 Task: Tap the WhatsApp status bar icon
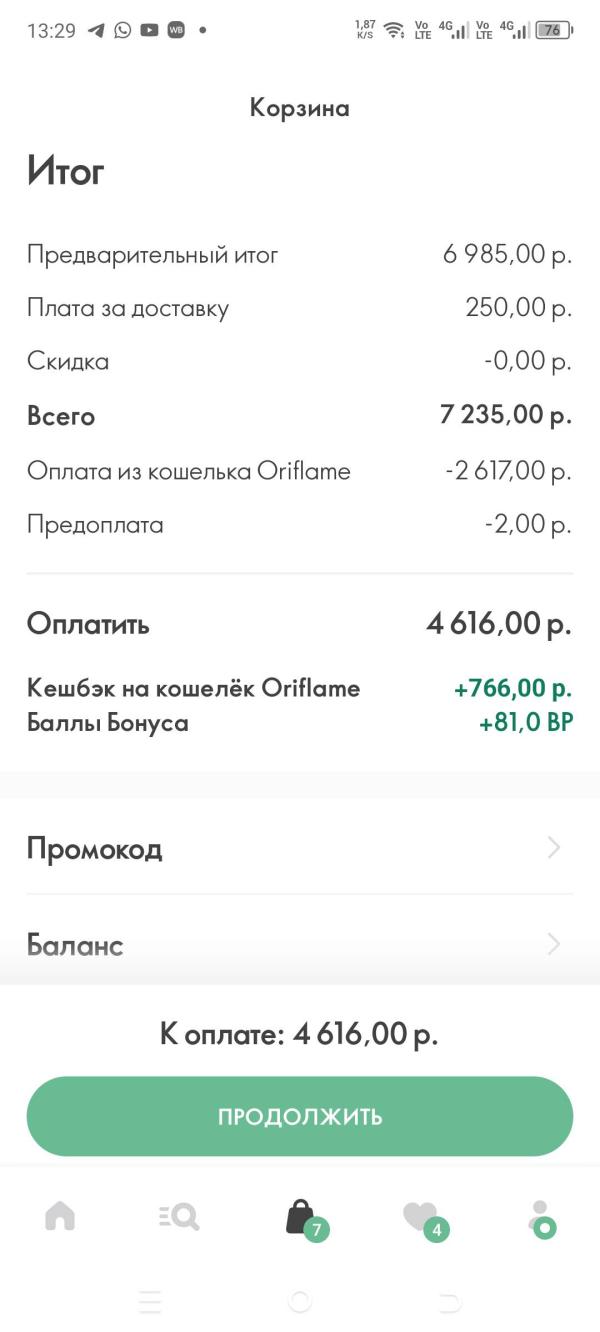point(122,30)
